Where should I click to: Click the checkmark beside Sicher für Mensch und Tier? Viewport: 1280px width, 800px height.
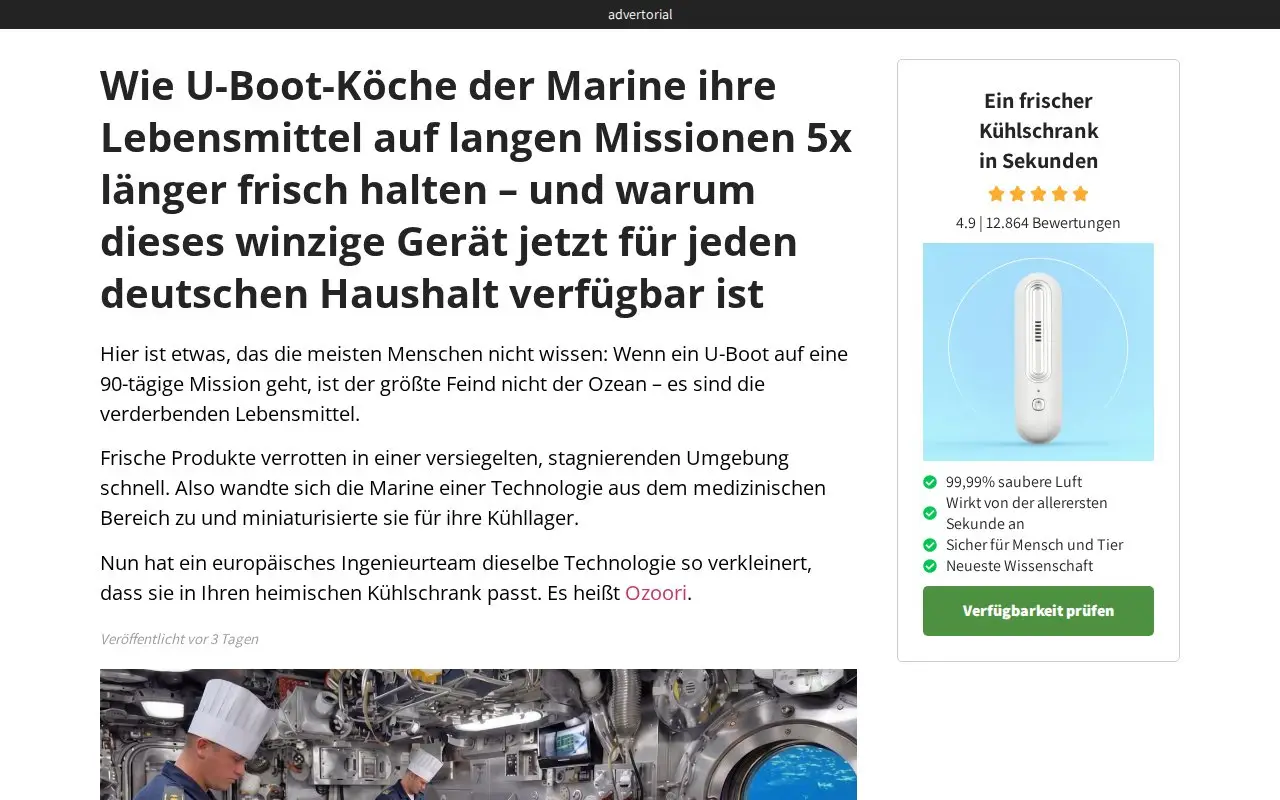[930, 545]
